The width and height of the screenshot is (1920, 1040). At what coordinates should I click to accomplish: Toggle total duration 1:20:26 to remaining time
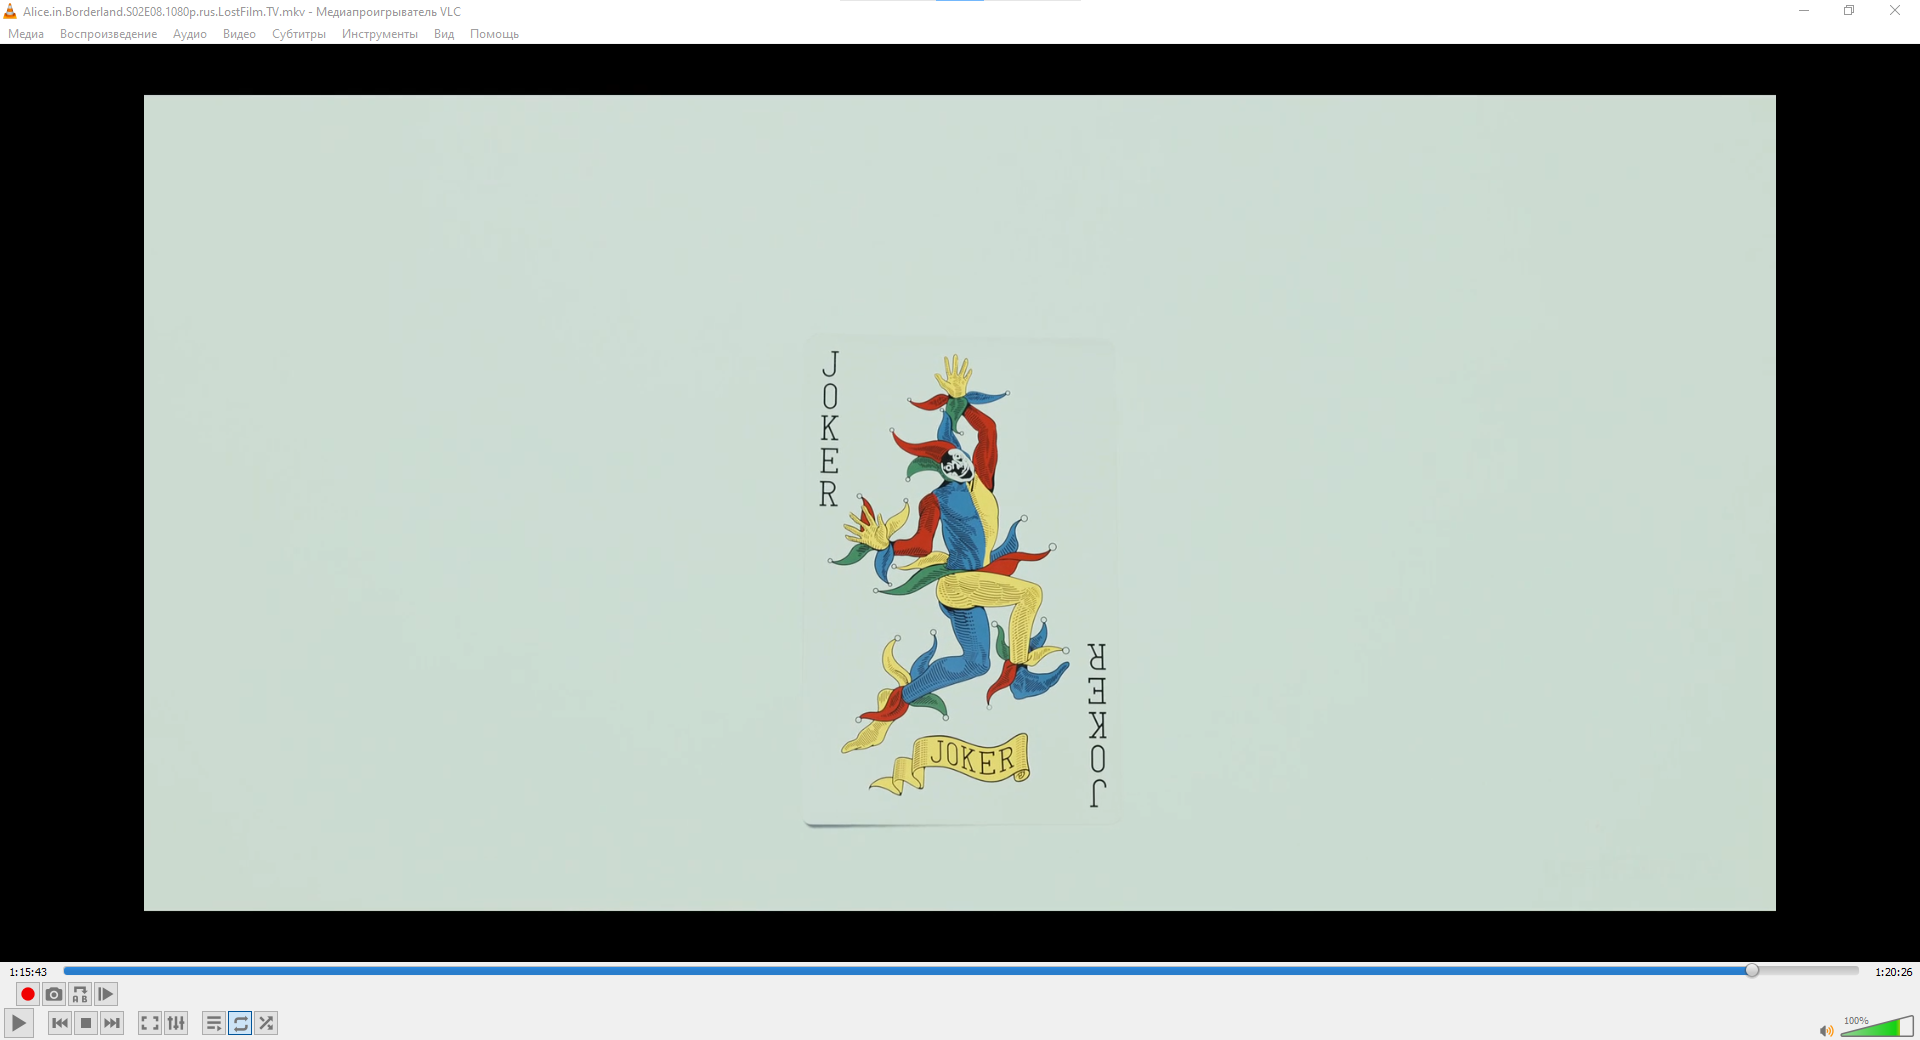coord(1893,972)
